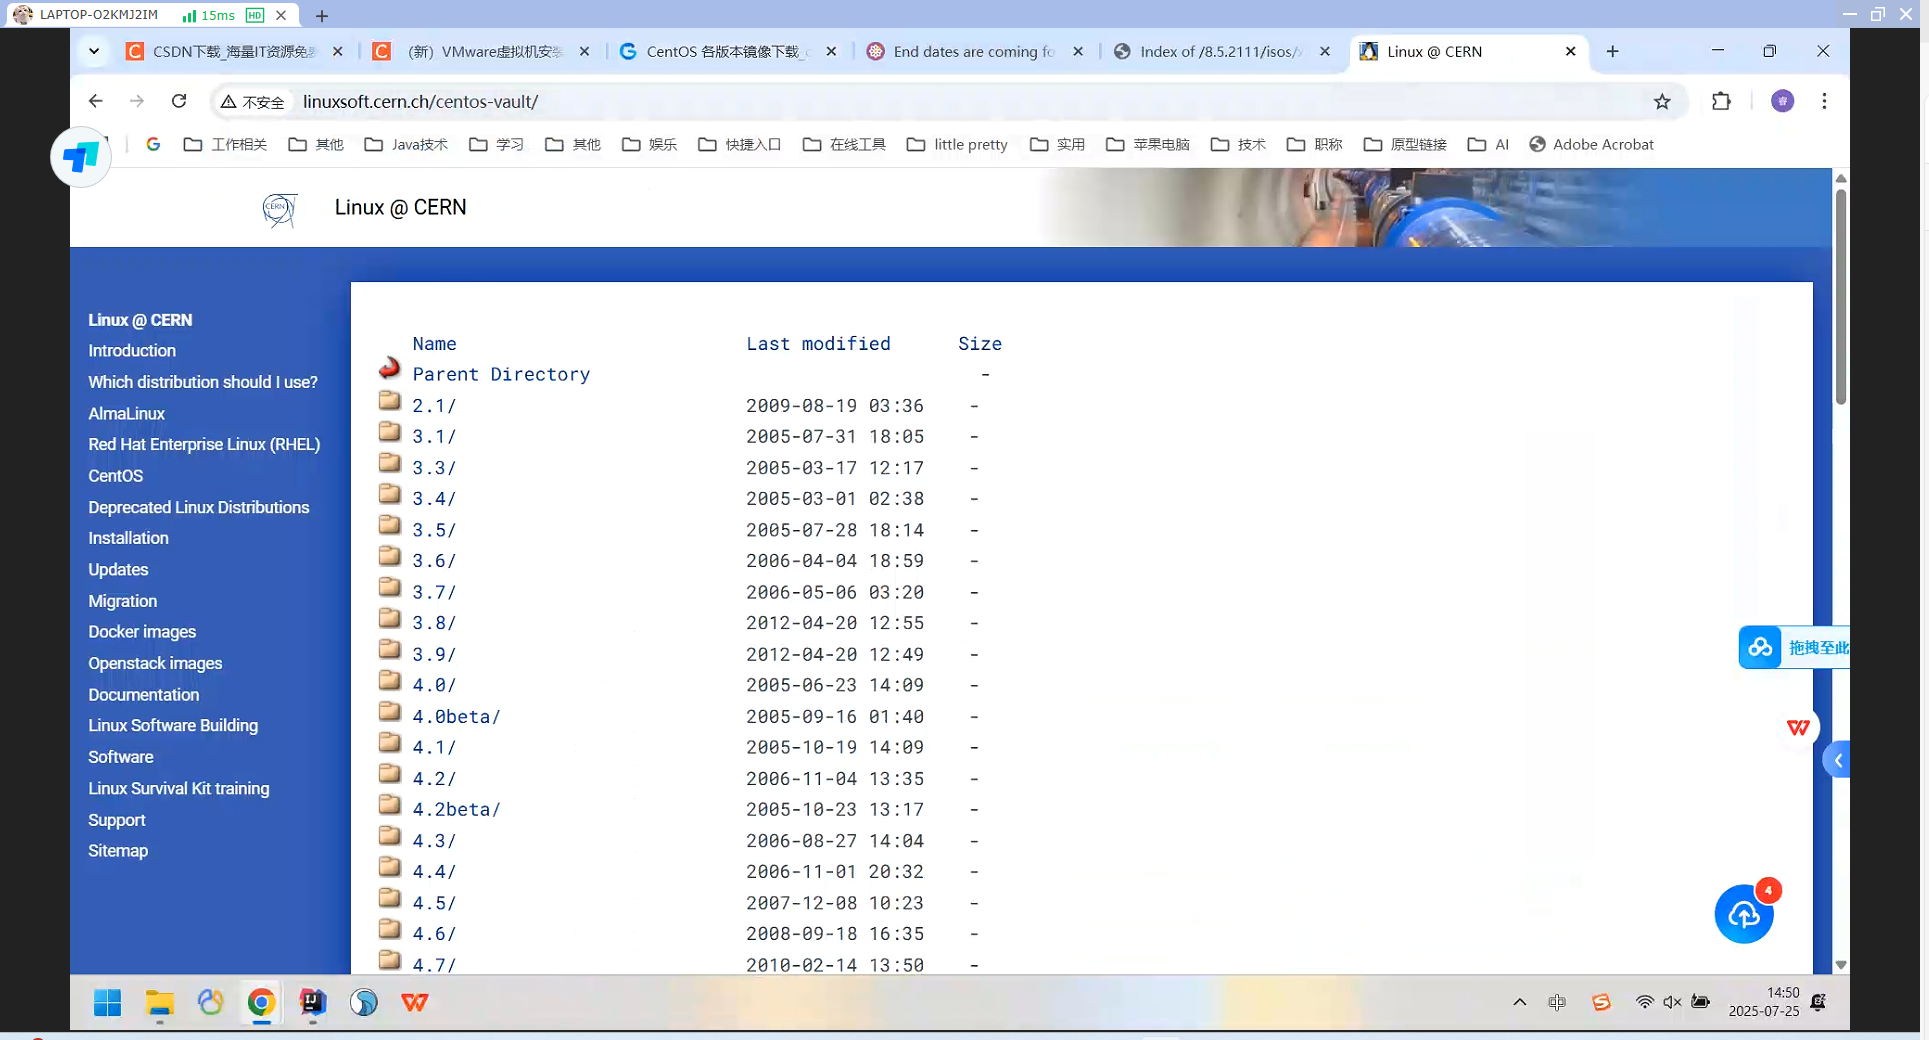The width and height of the screenshot is (1929, 1040).
Task: Open IntelliJ IDEA from taskbar
Action: pyautogui.click(x=312, y=1002)
